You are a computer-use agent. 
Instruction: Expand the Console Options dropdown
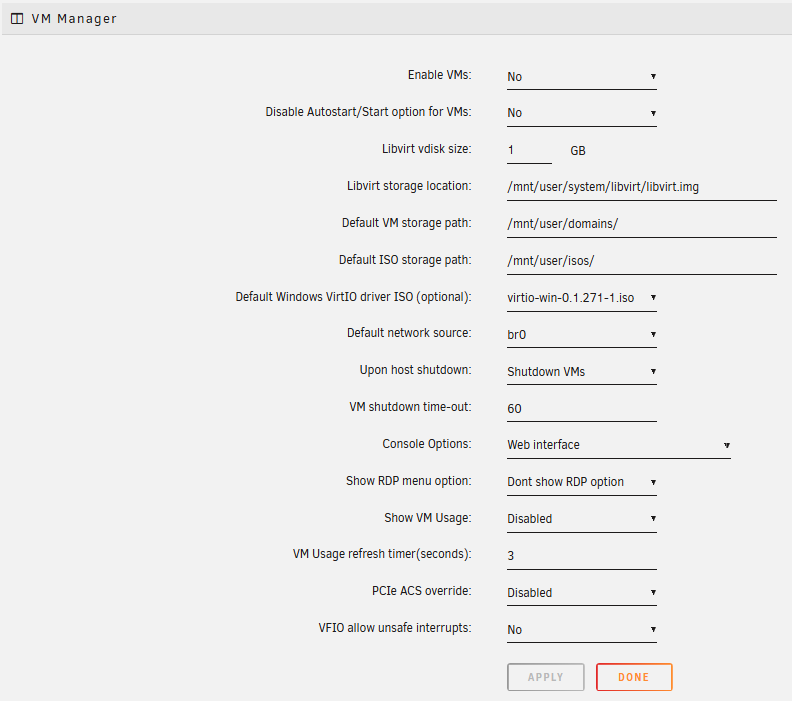(618, 445)
